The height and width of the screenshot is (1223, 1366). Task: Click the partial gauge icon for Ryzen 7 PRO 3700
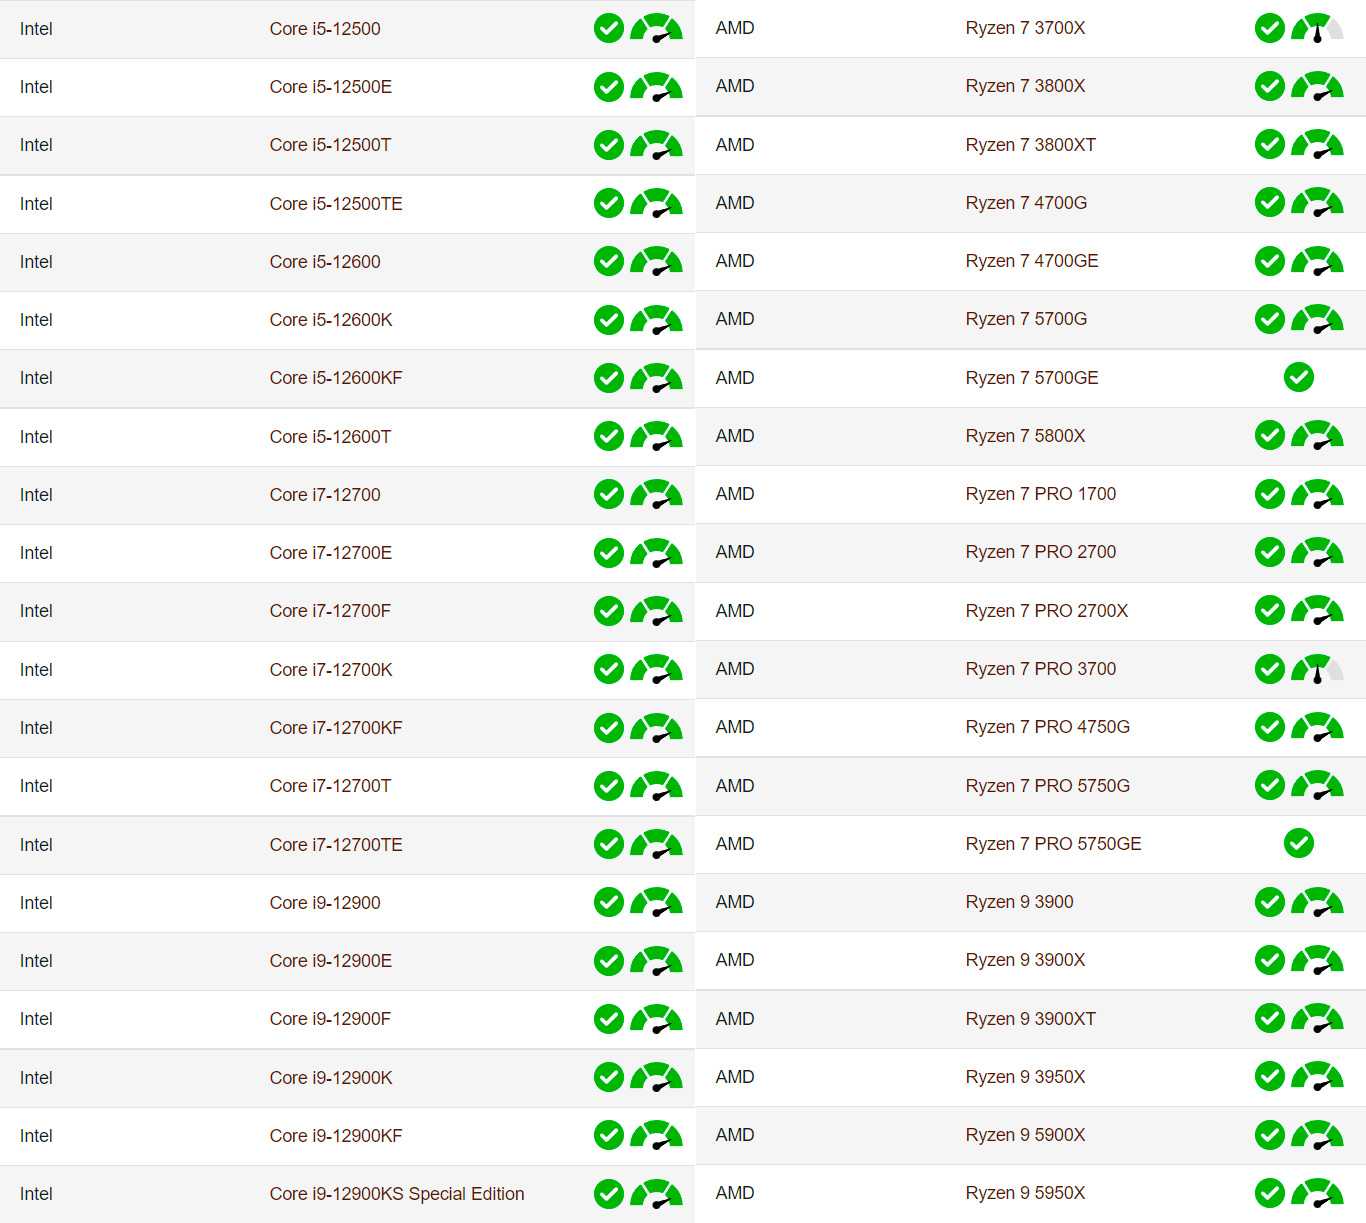[x=1317, y=670]
